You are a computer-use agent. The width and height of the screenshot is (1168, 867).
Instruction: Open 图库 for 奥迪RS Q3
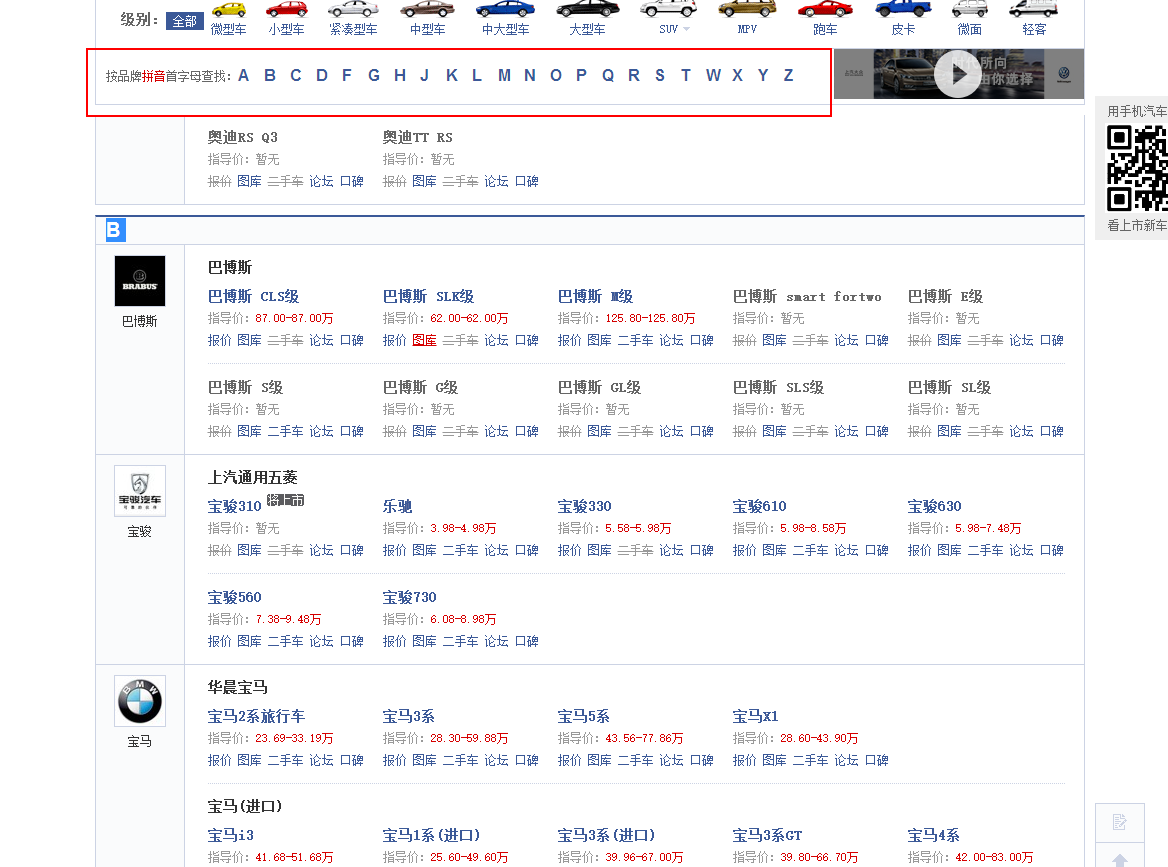point(250,181)
